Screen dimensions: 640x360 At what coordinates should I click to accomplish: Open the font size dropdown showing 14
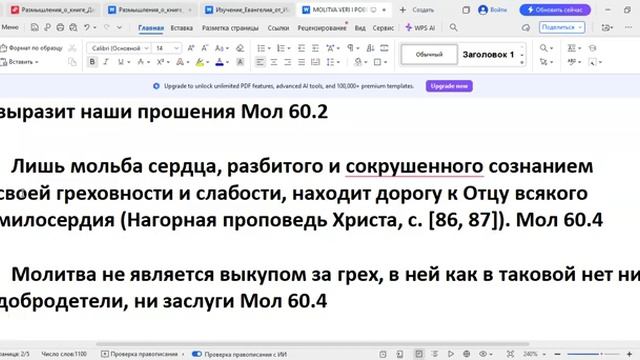click(177, 48)
